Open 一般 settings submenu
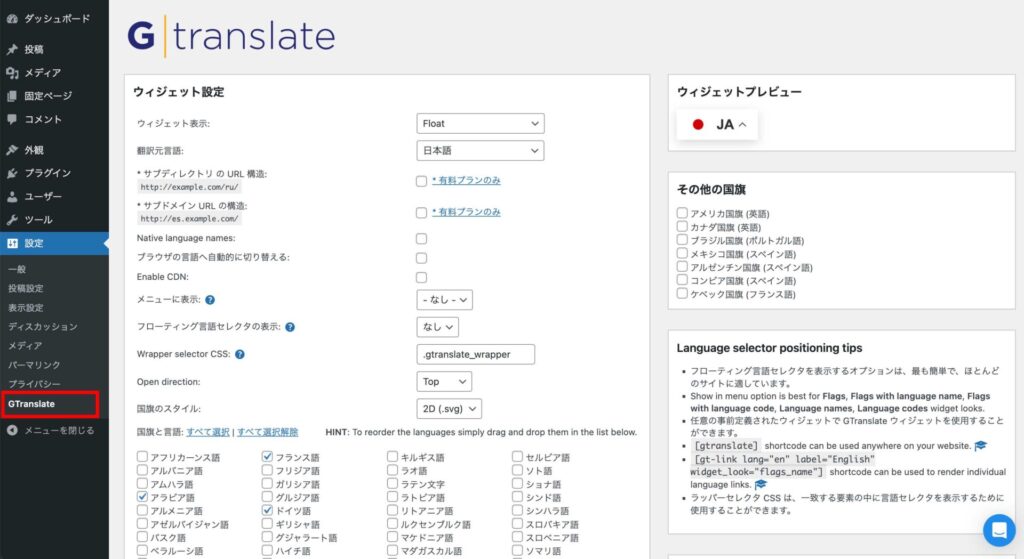The image size is (1024, 559). coord(18,269)
